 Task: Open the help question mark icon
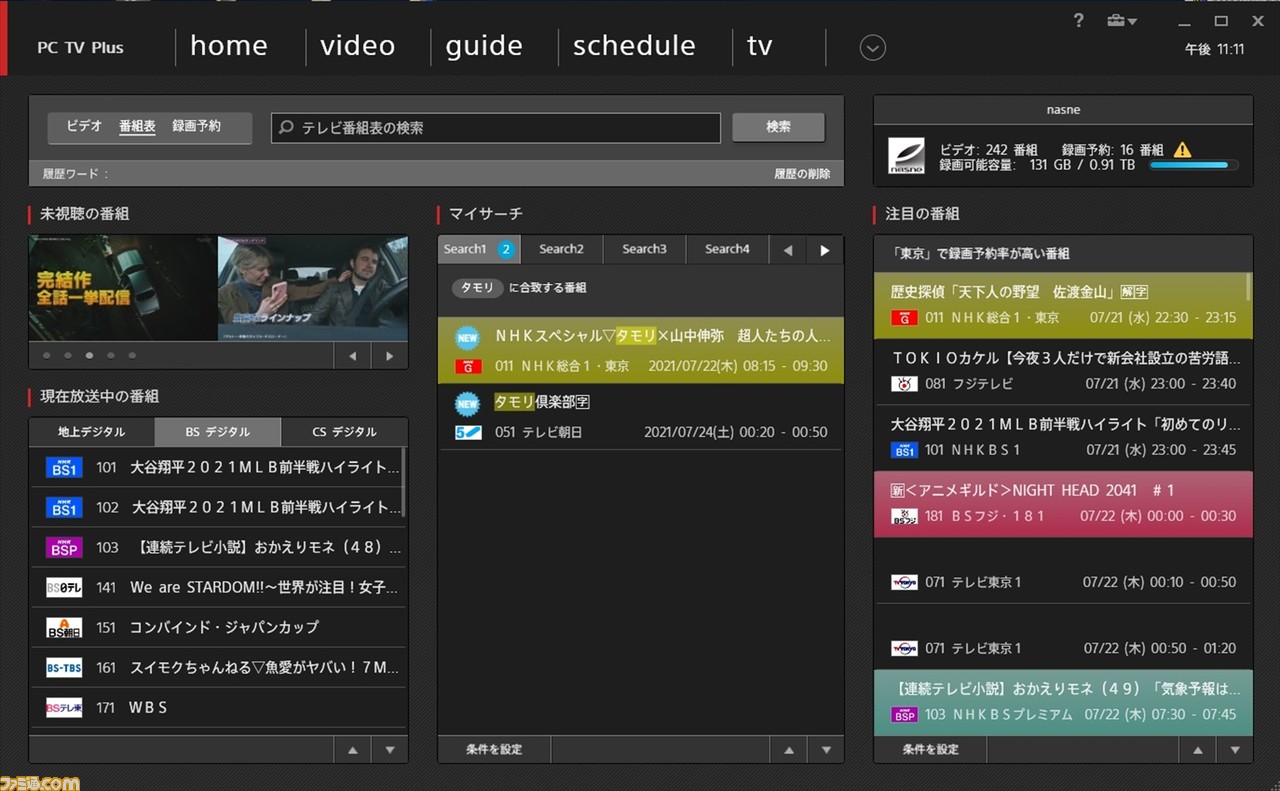click(1078, 21)
